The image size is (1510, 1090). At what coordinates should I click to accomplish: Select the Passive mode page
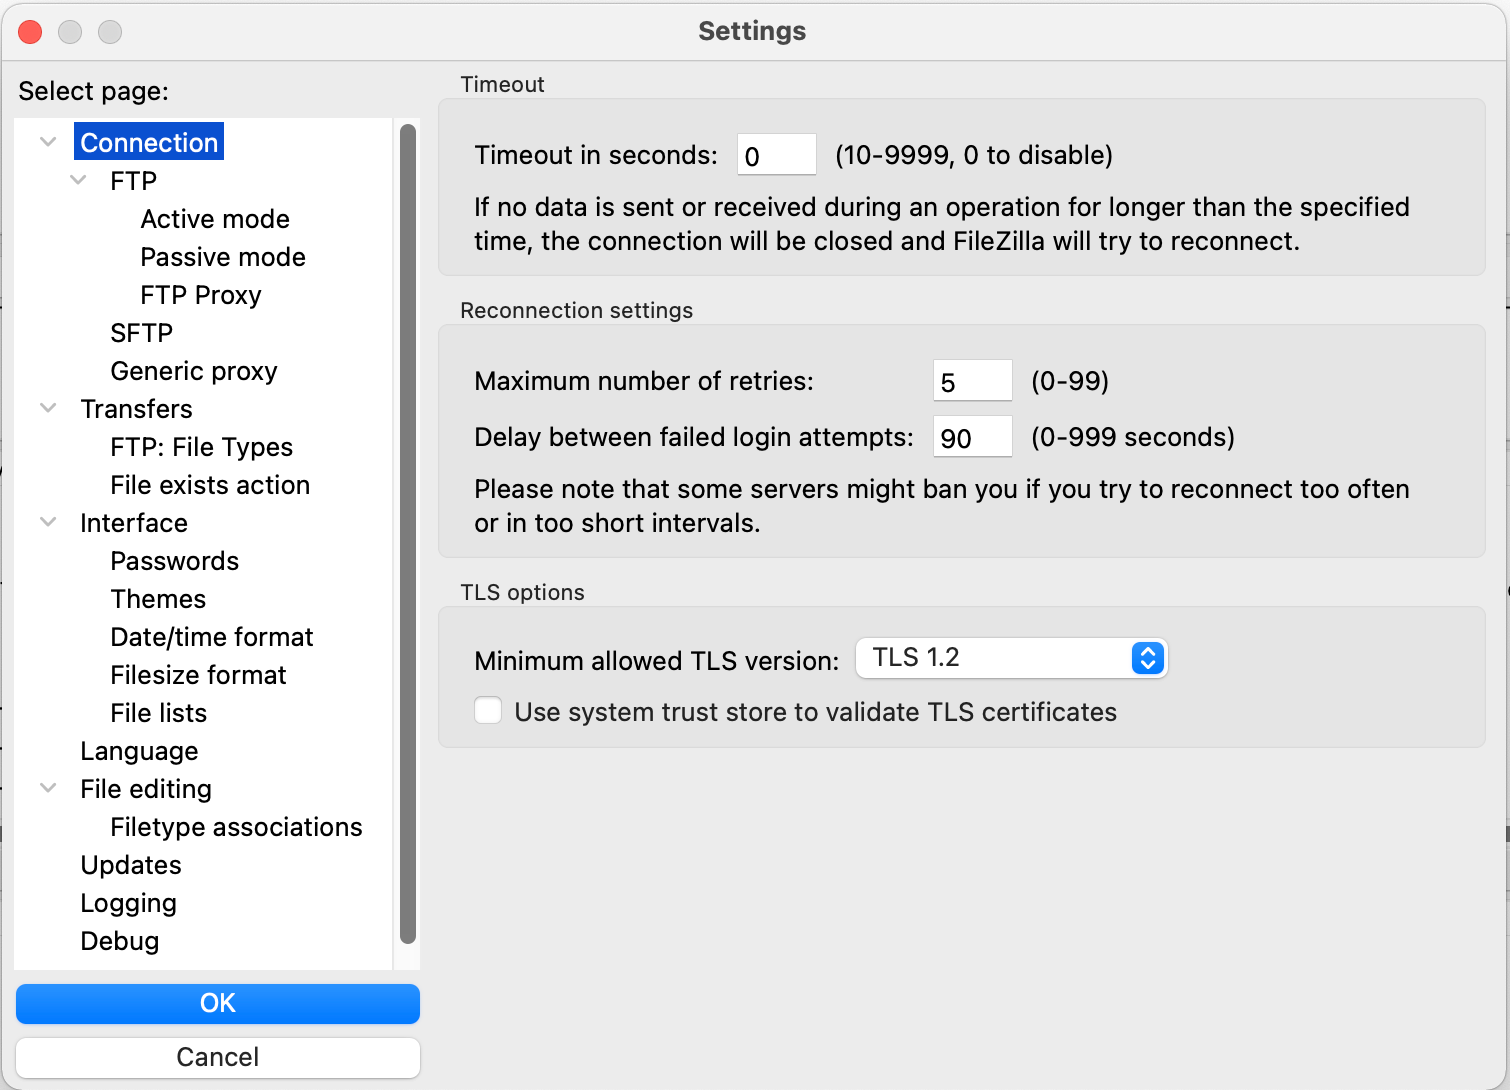(x=222, y=257)
